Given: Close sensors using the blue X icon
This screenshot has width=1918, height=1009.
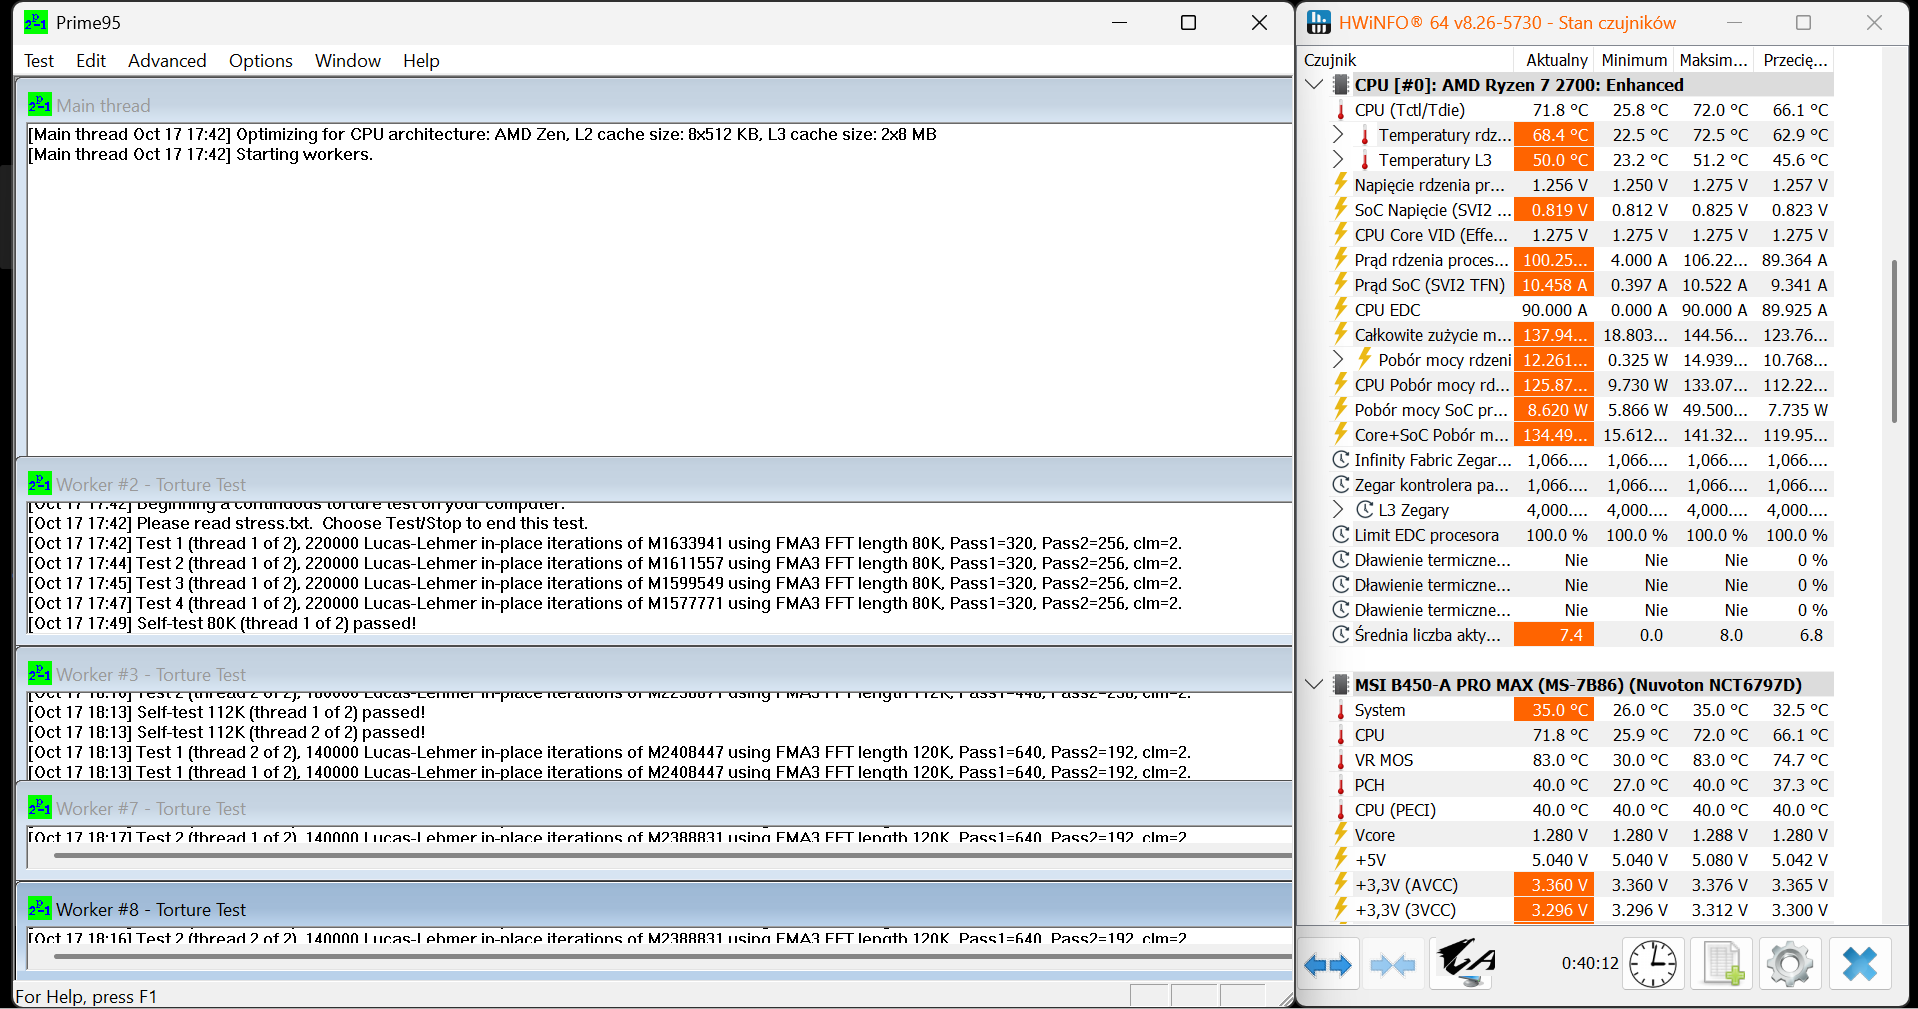Looking at the screenshot, I should (x=1859, y=965).
